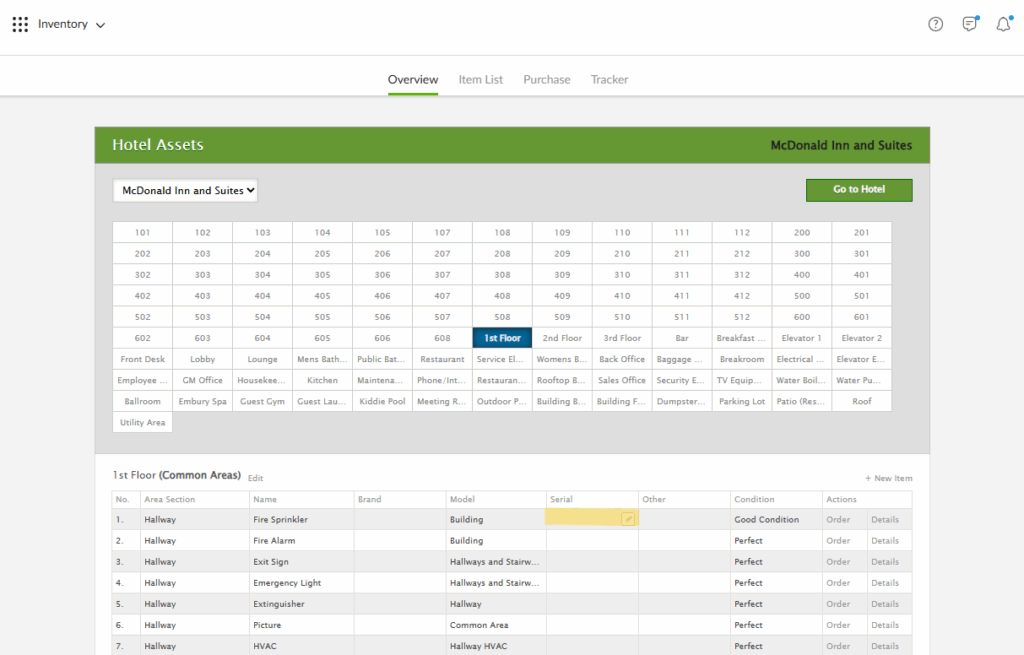Select the 2nd Floor area cell

click(x=562, y=338)
